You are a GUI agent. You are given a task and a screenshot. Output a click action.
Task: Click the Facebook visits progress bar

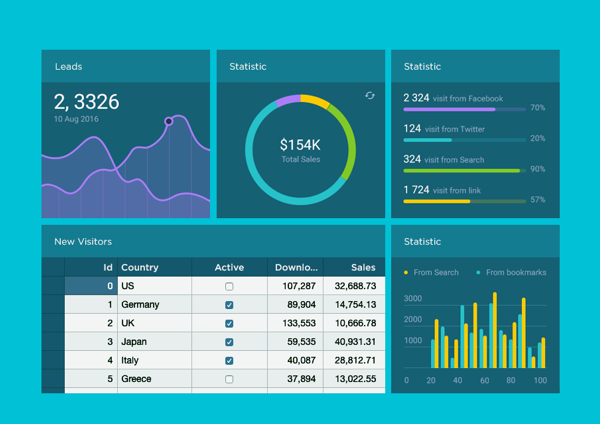465,109
